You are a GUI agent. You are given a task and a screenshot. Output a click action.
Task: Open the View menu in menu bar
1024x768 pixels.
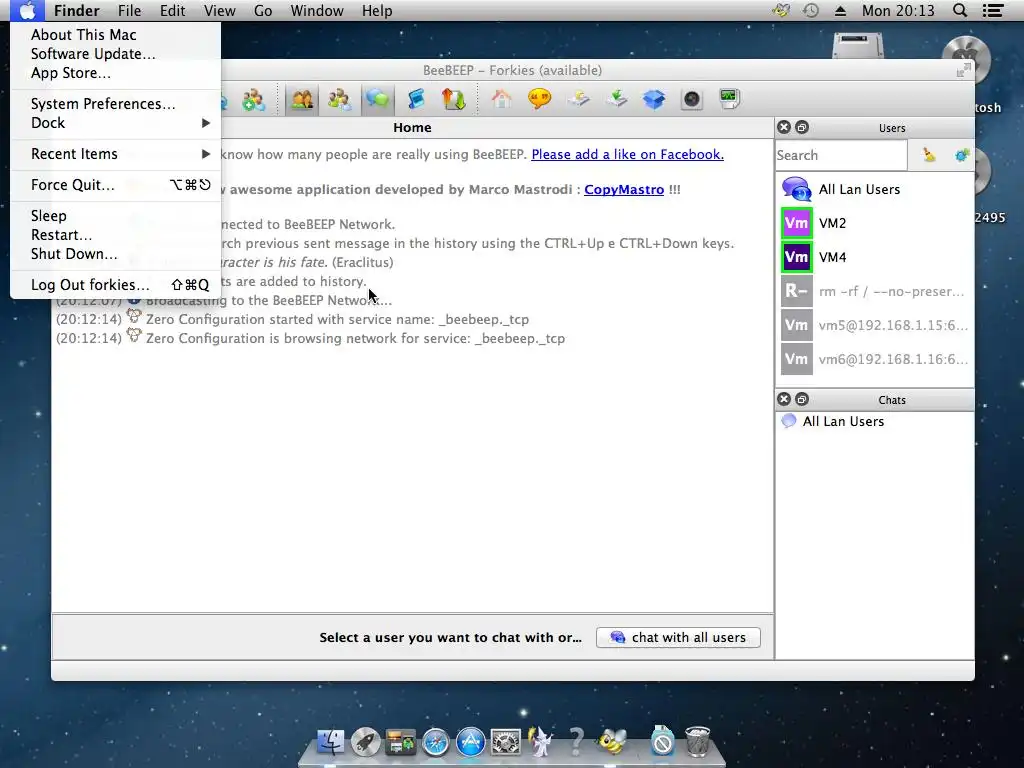click(x=219, y=10)
